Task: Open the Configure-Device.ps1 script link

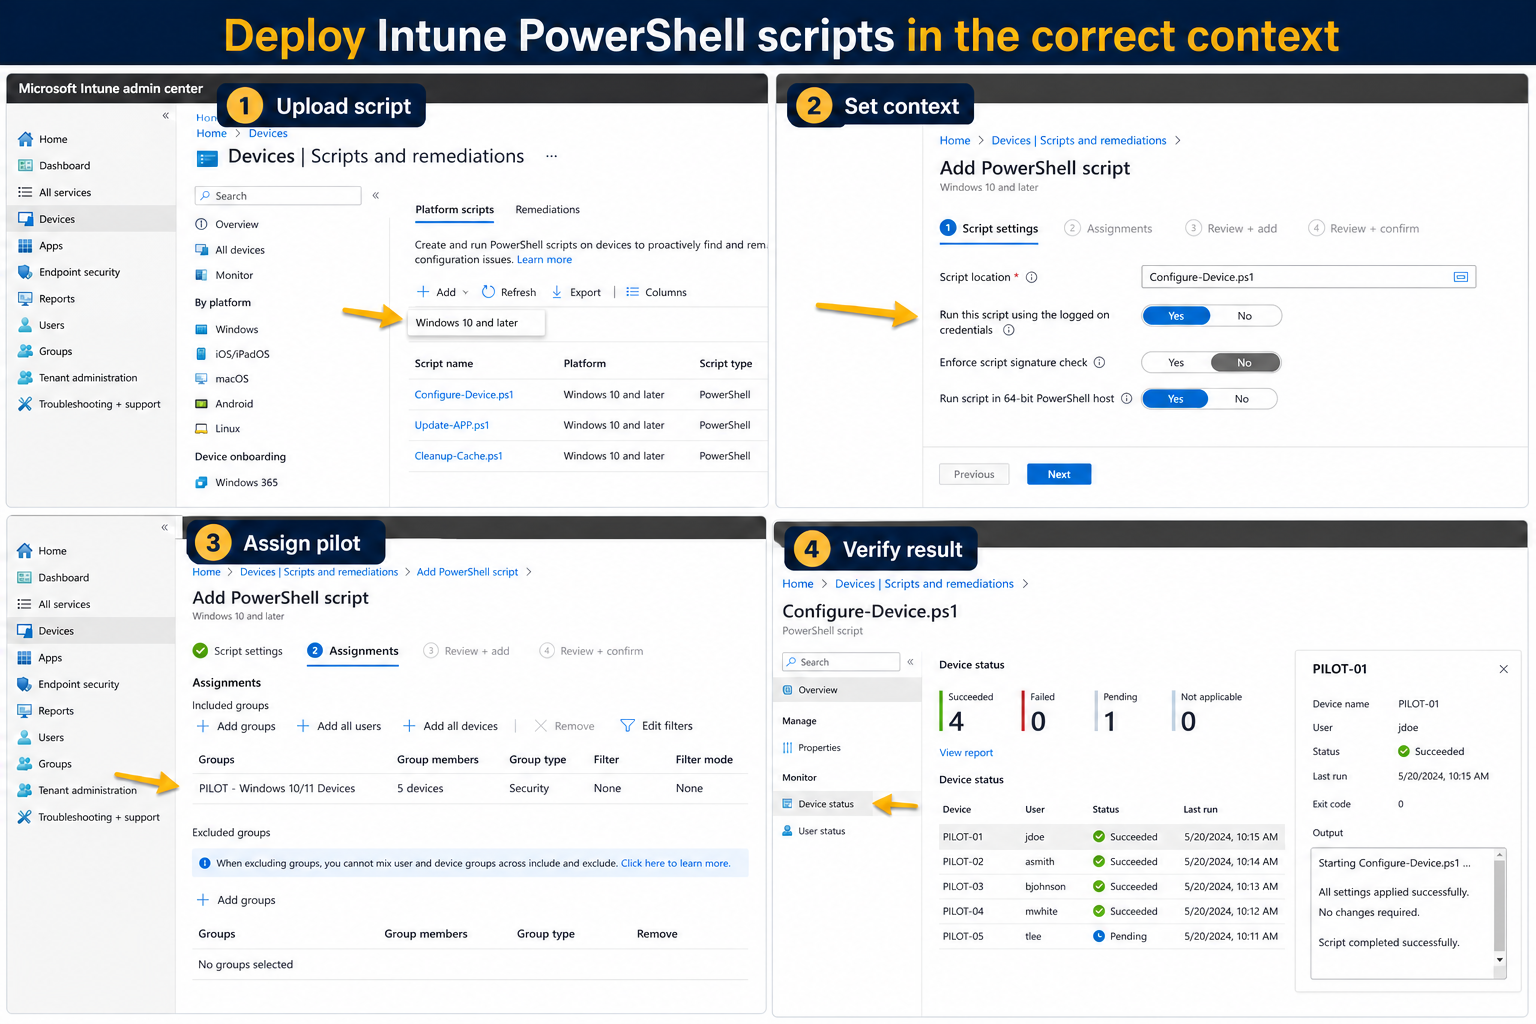Action: click(x=464, y=395)
